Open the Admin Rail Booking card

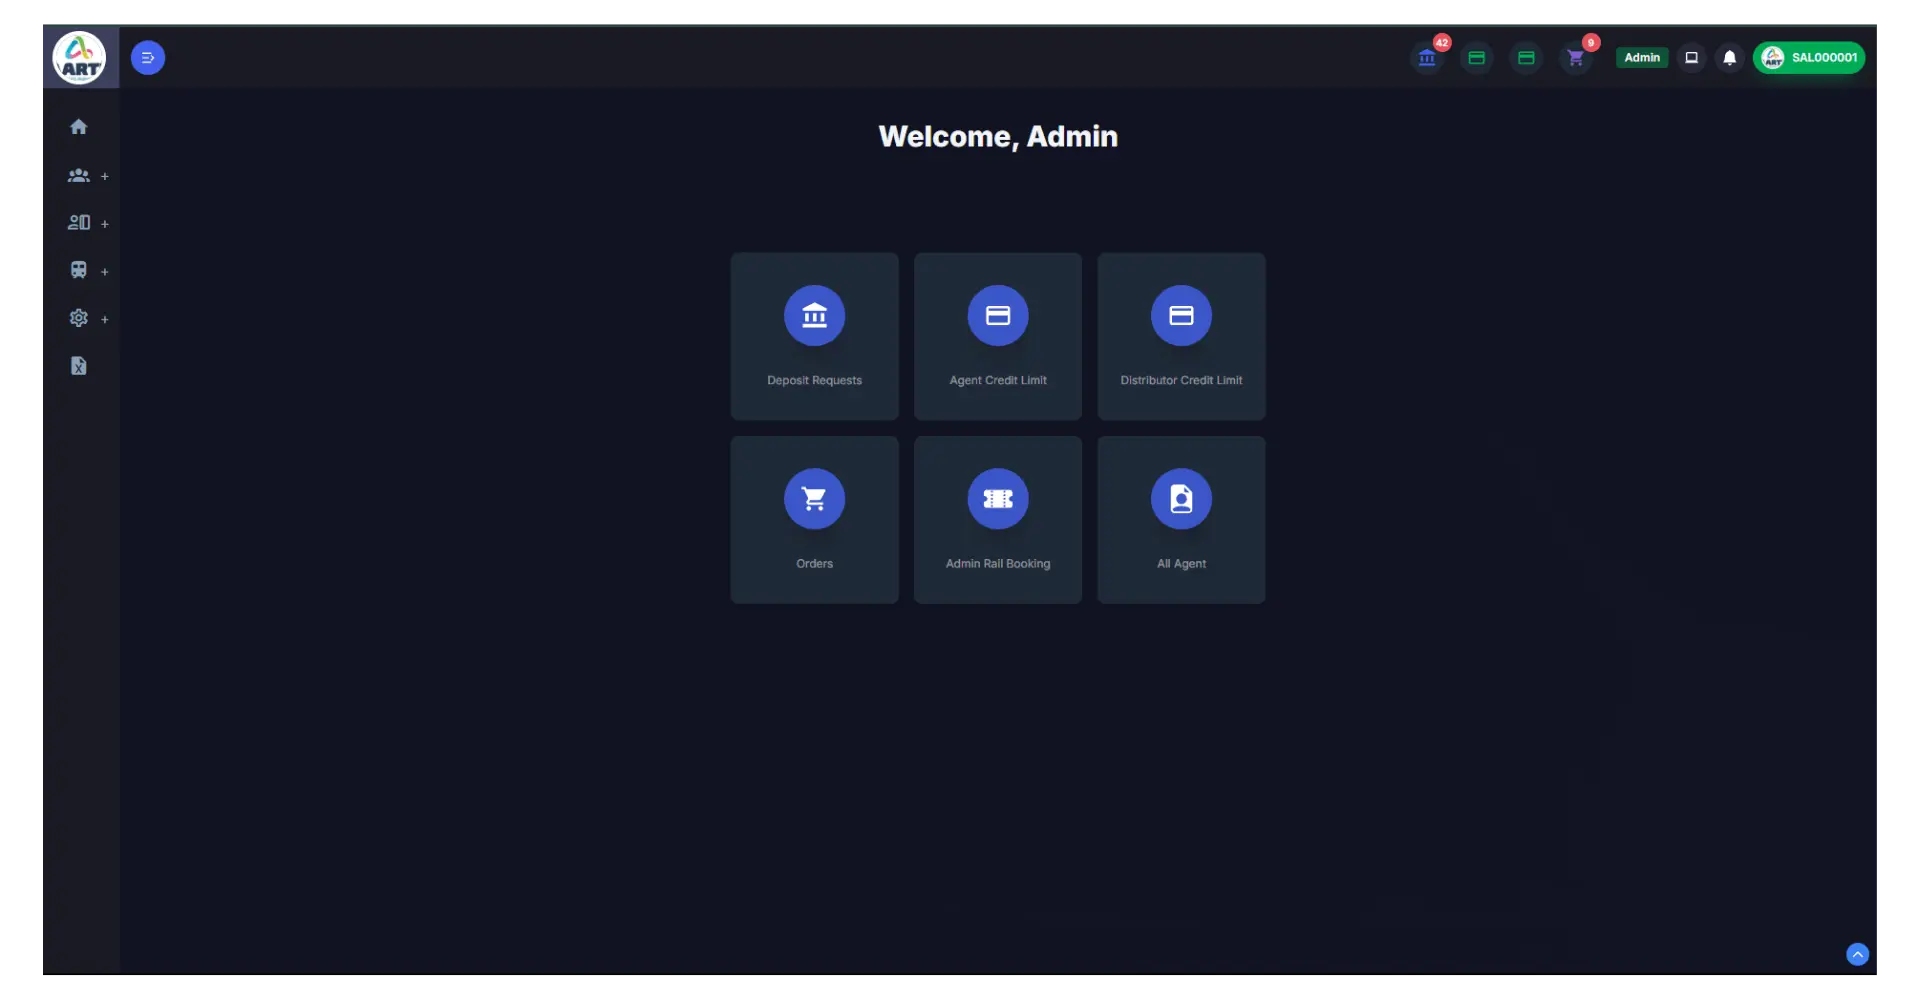pos(998,520)
